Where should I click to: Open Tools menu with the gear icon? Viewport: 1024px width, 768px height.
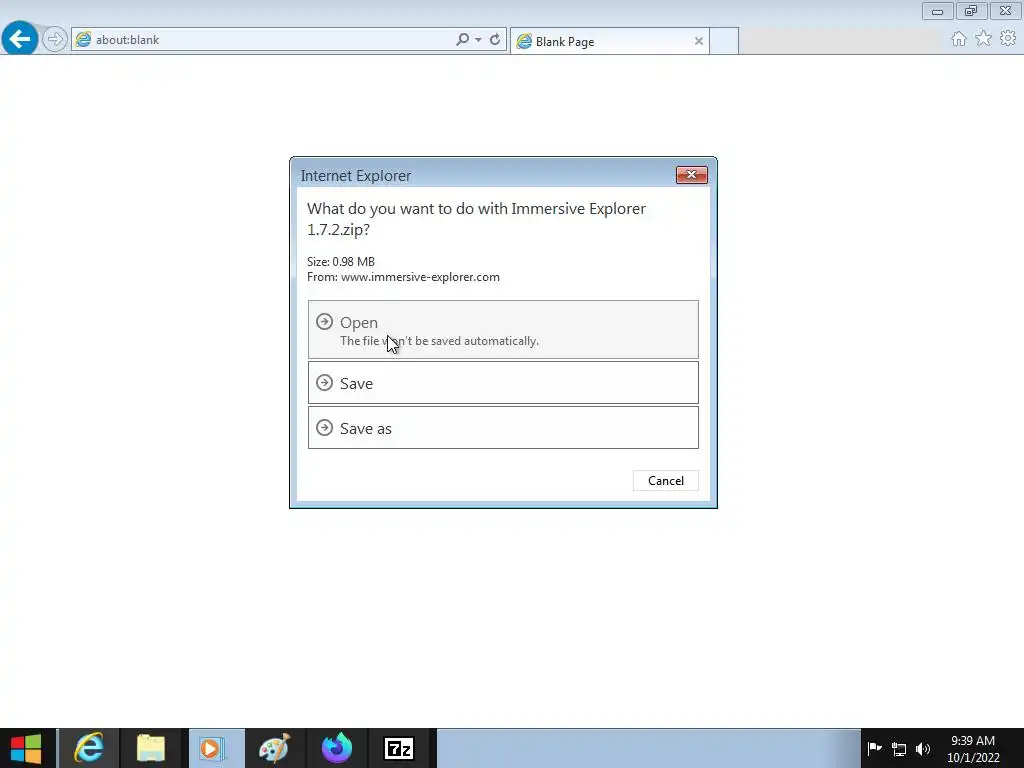click(1008, 39)
